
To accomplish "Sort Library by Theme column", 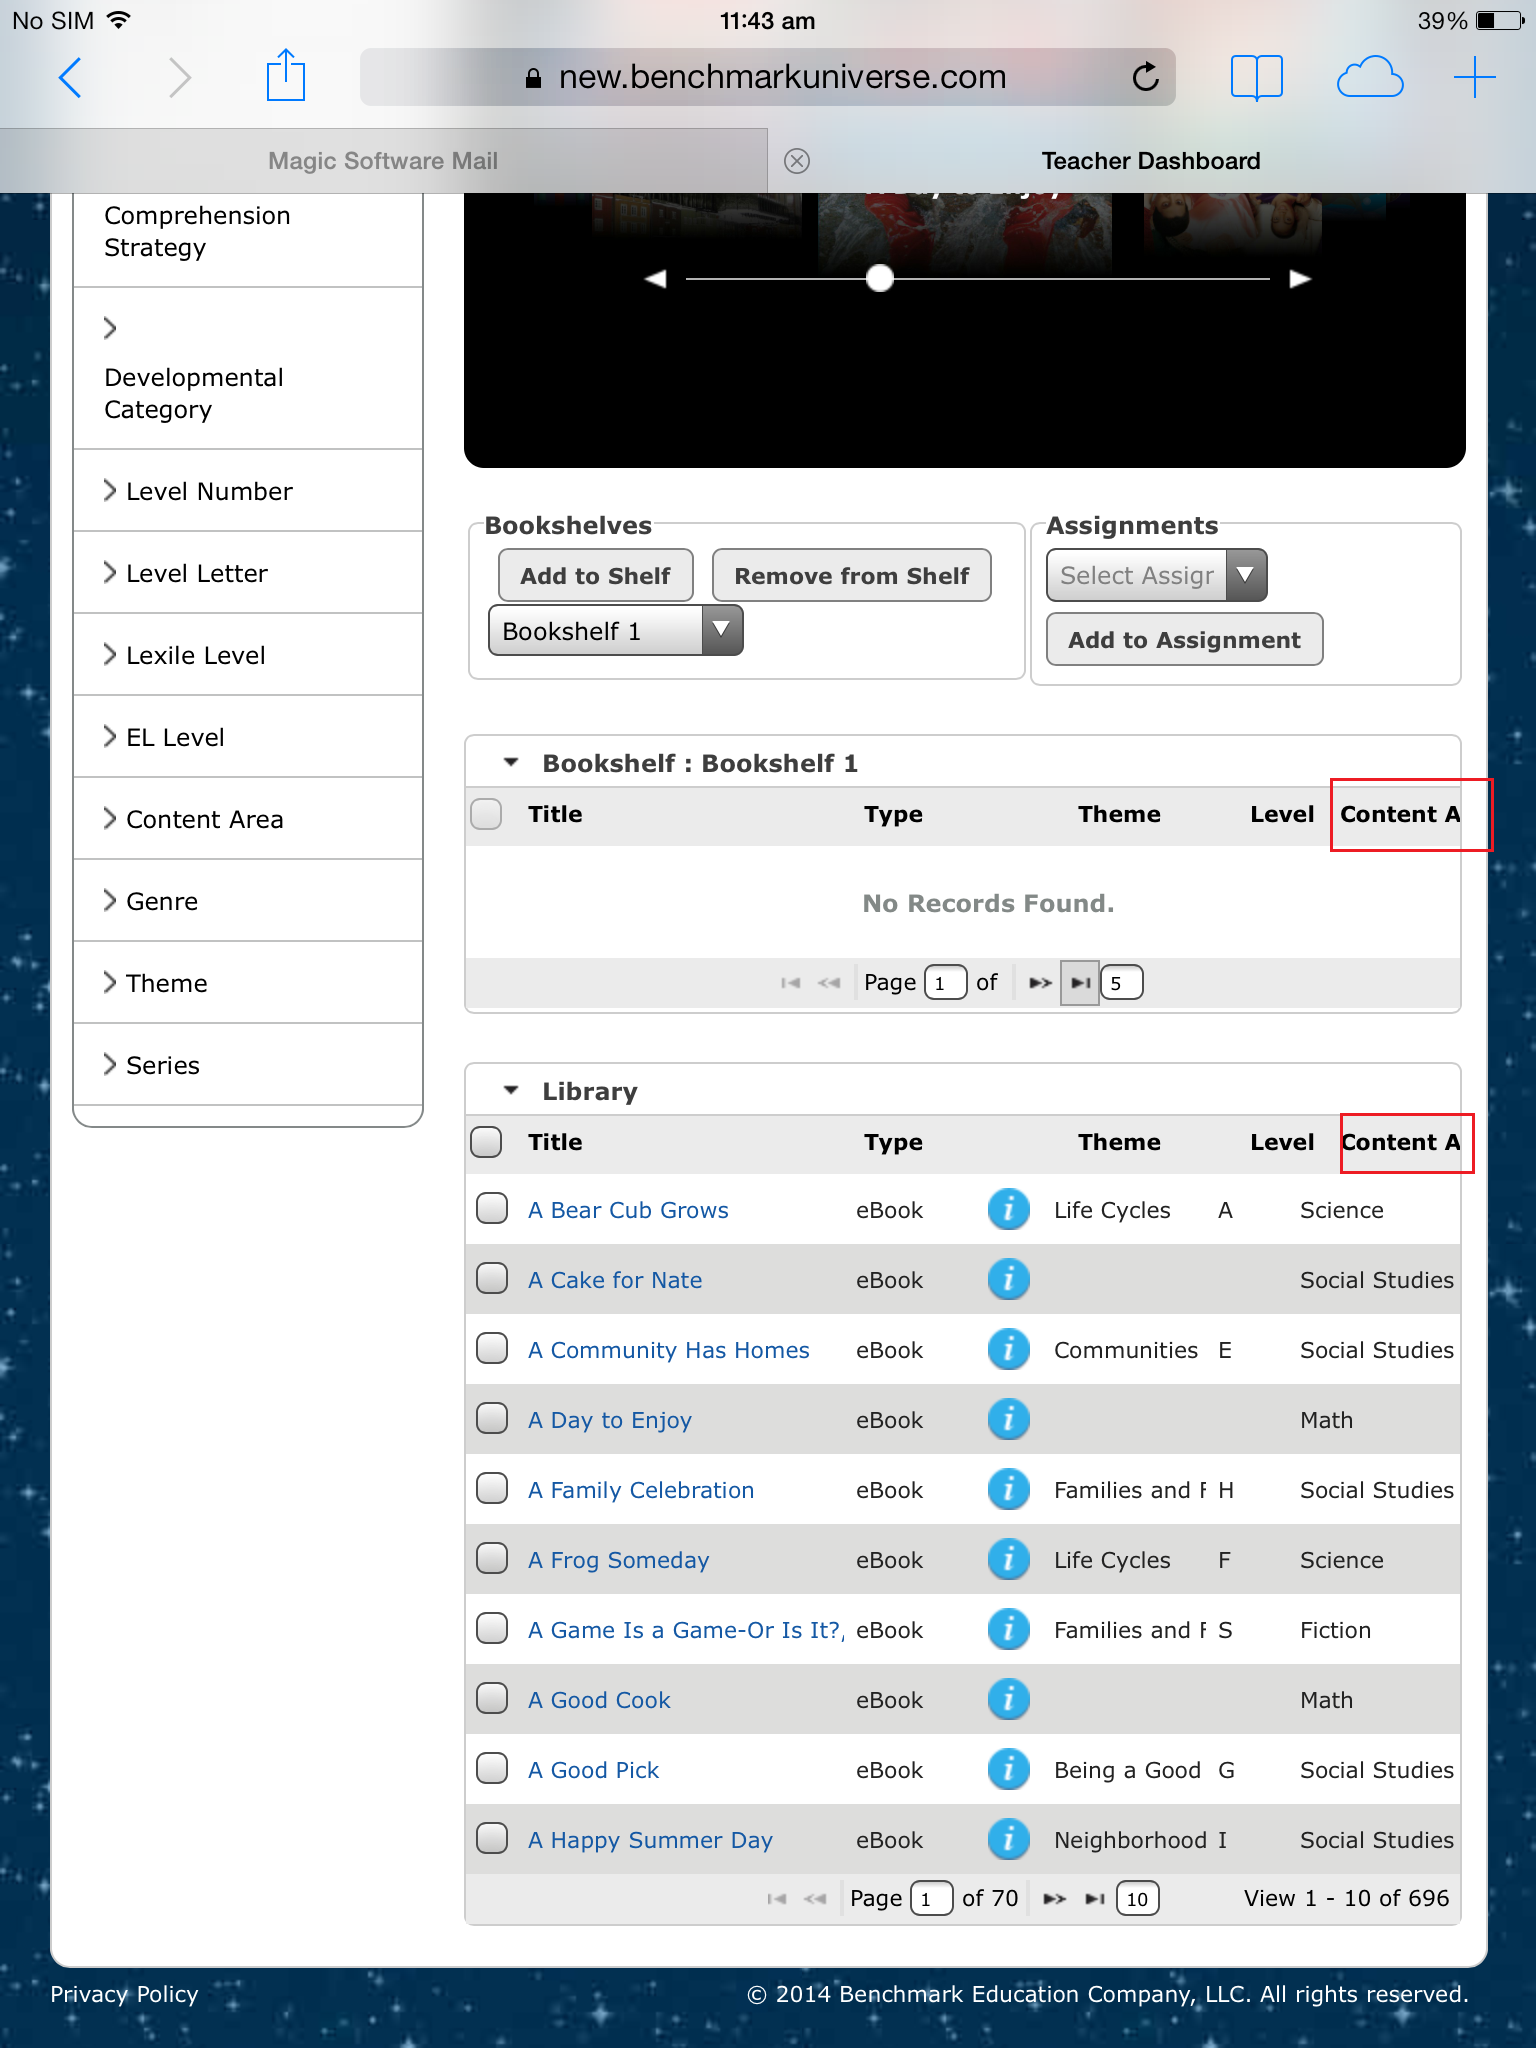I will (1119, 1142).
